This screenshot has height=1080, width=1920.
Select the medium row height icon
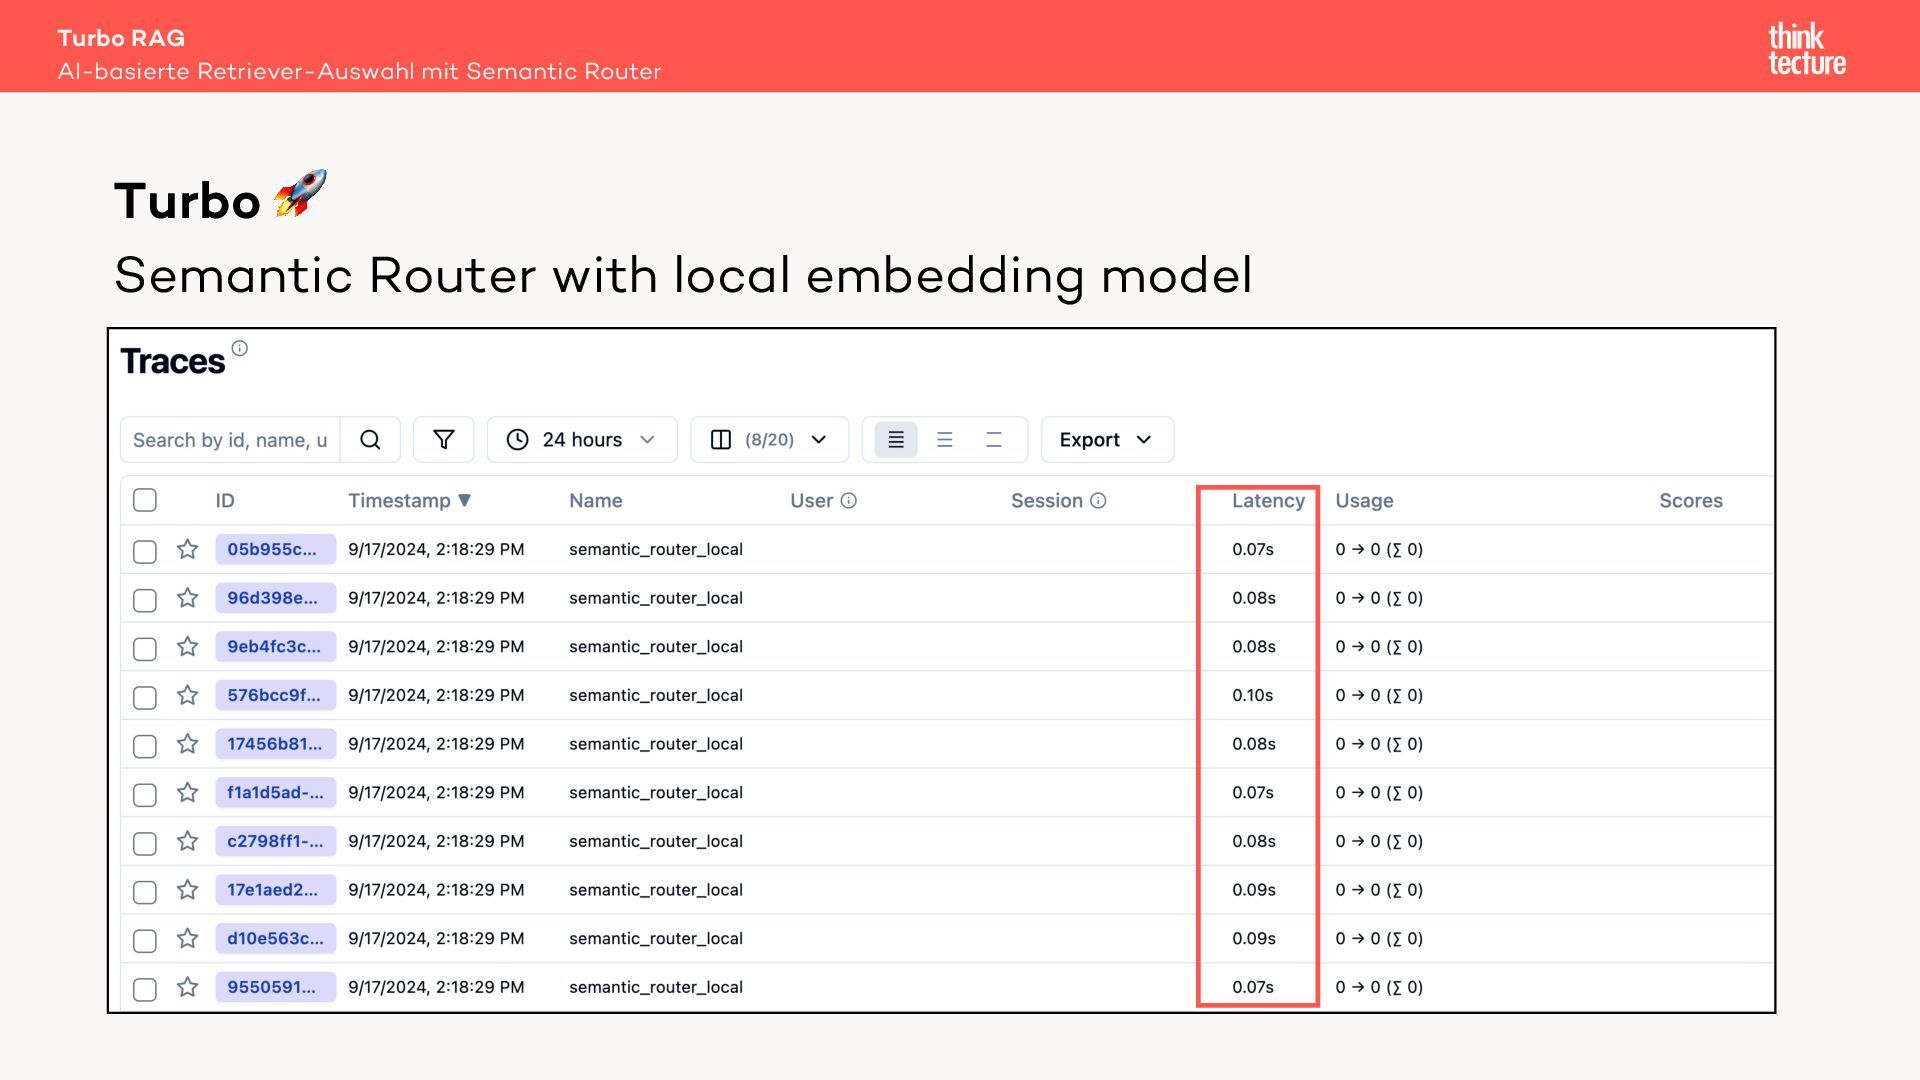pyautogui.click(x=945, y=440)
